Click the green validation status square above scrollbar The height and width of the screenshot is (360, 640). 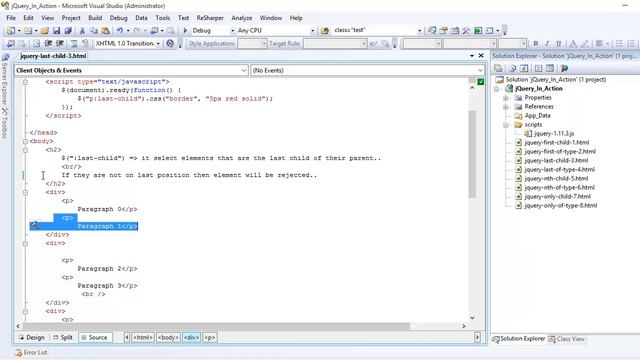[480, 82]
